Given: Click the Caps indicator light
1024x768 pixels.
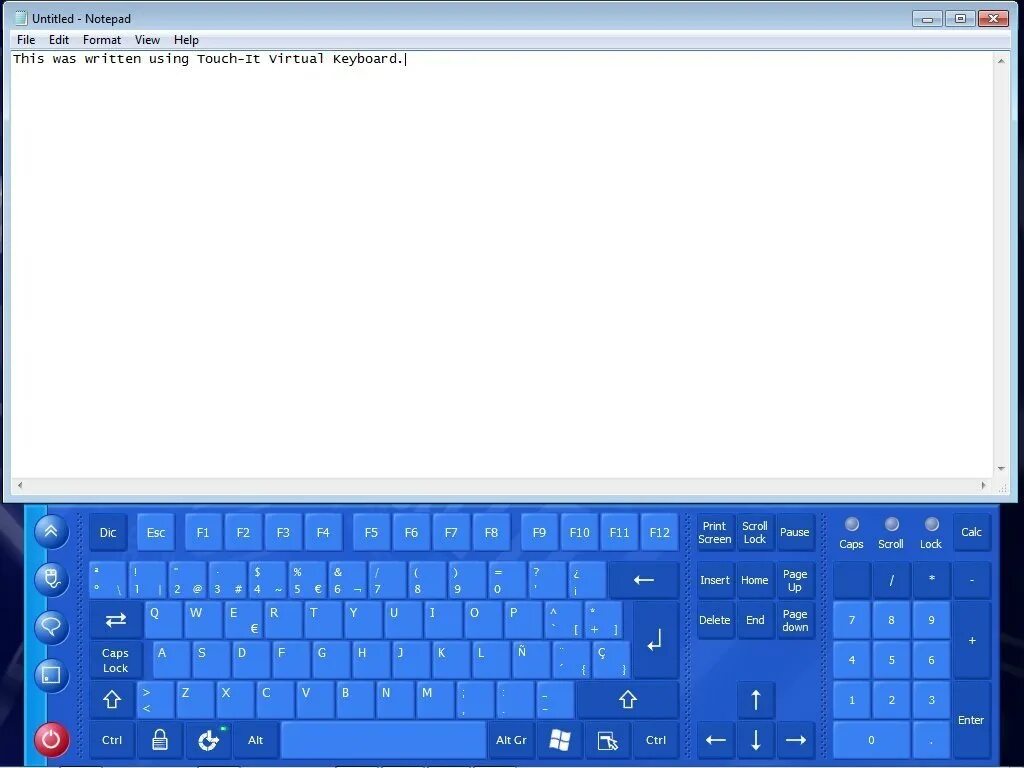Looking at the screenshot, I should (851, 524).
